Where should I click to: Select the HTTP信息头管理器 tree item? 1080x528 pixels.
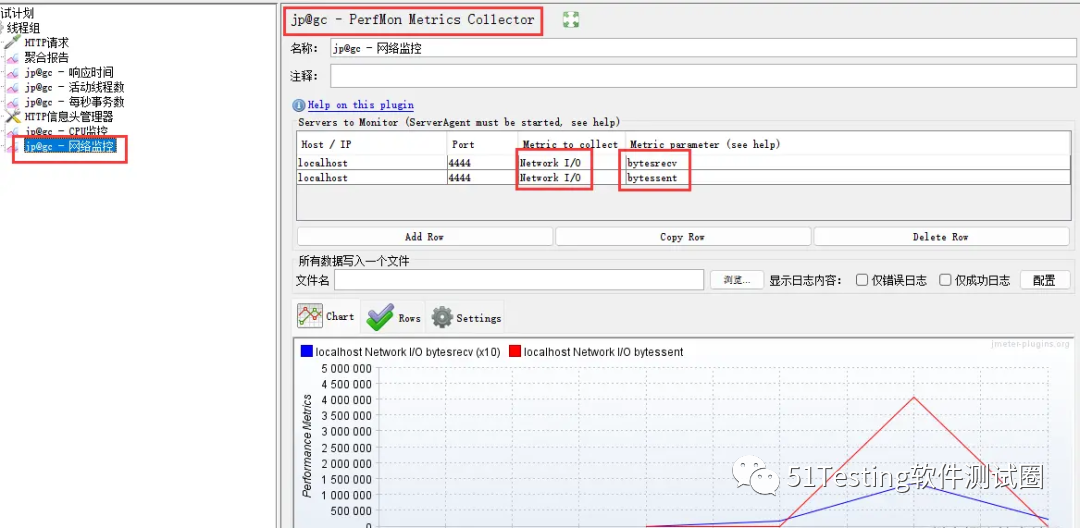tap(69, 116)
